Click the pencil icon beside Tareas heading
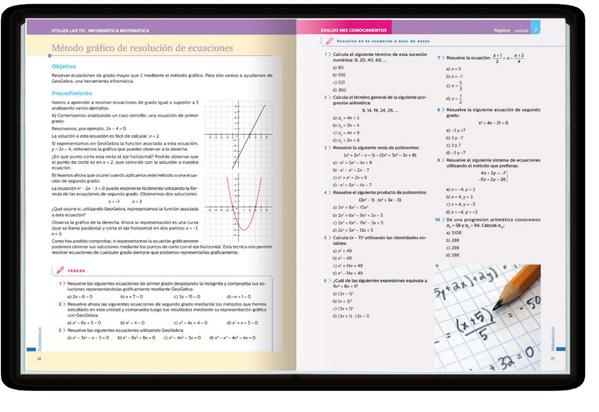 [x=60, y=270]
